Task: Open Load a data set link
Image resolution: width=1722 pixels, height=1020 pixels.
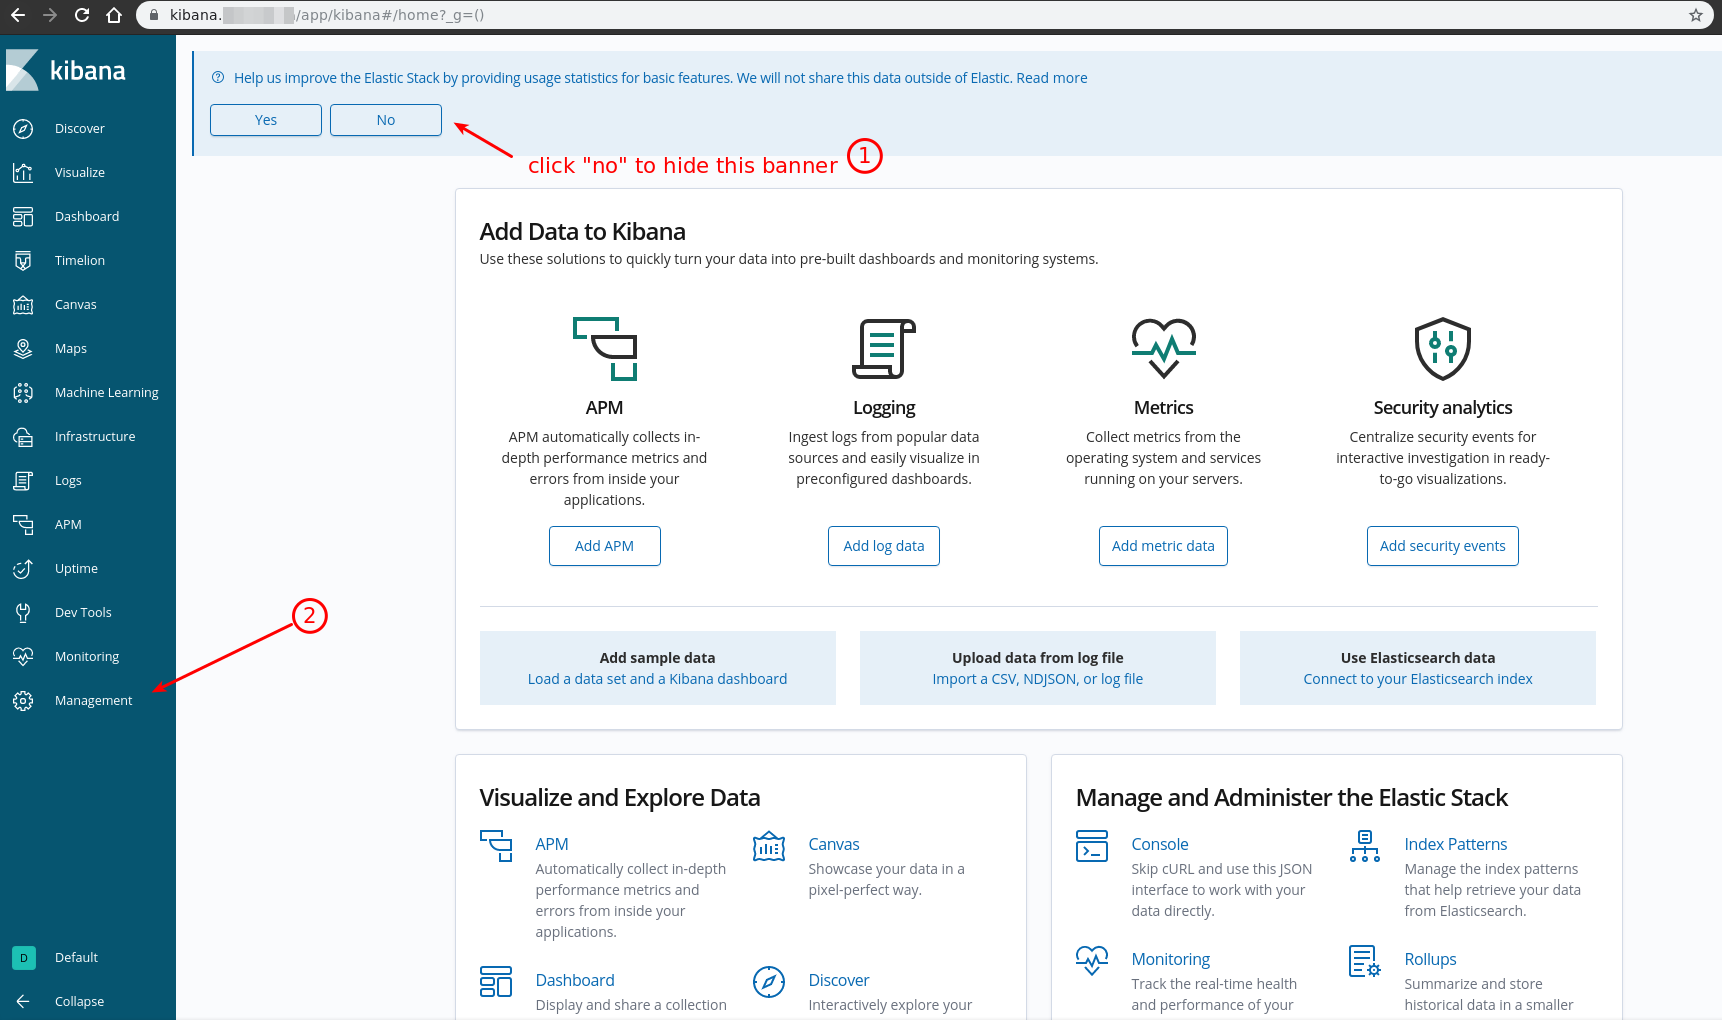Action: (658, 679)
